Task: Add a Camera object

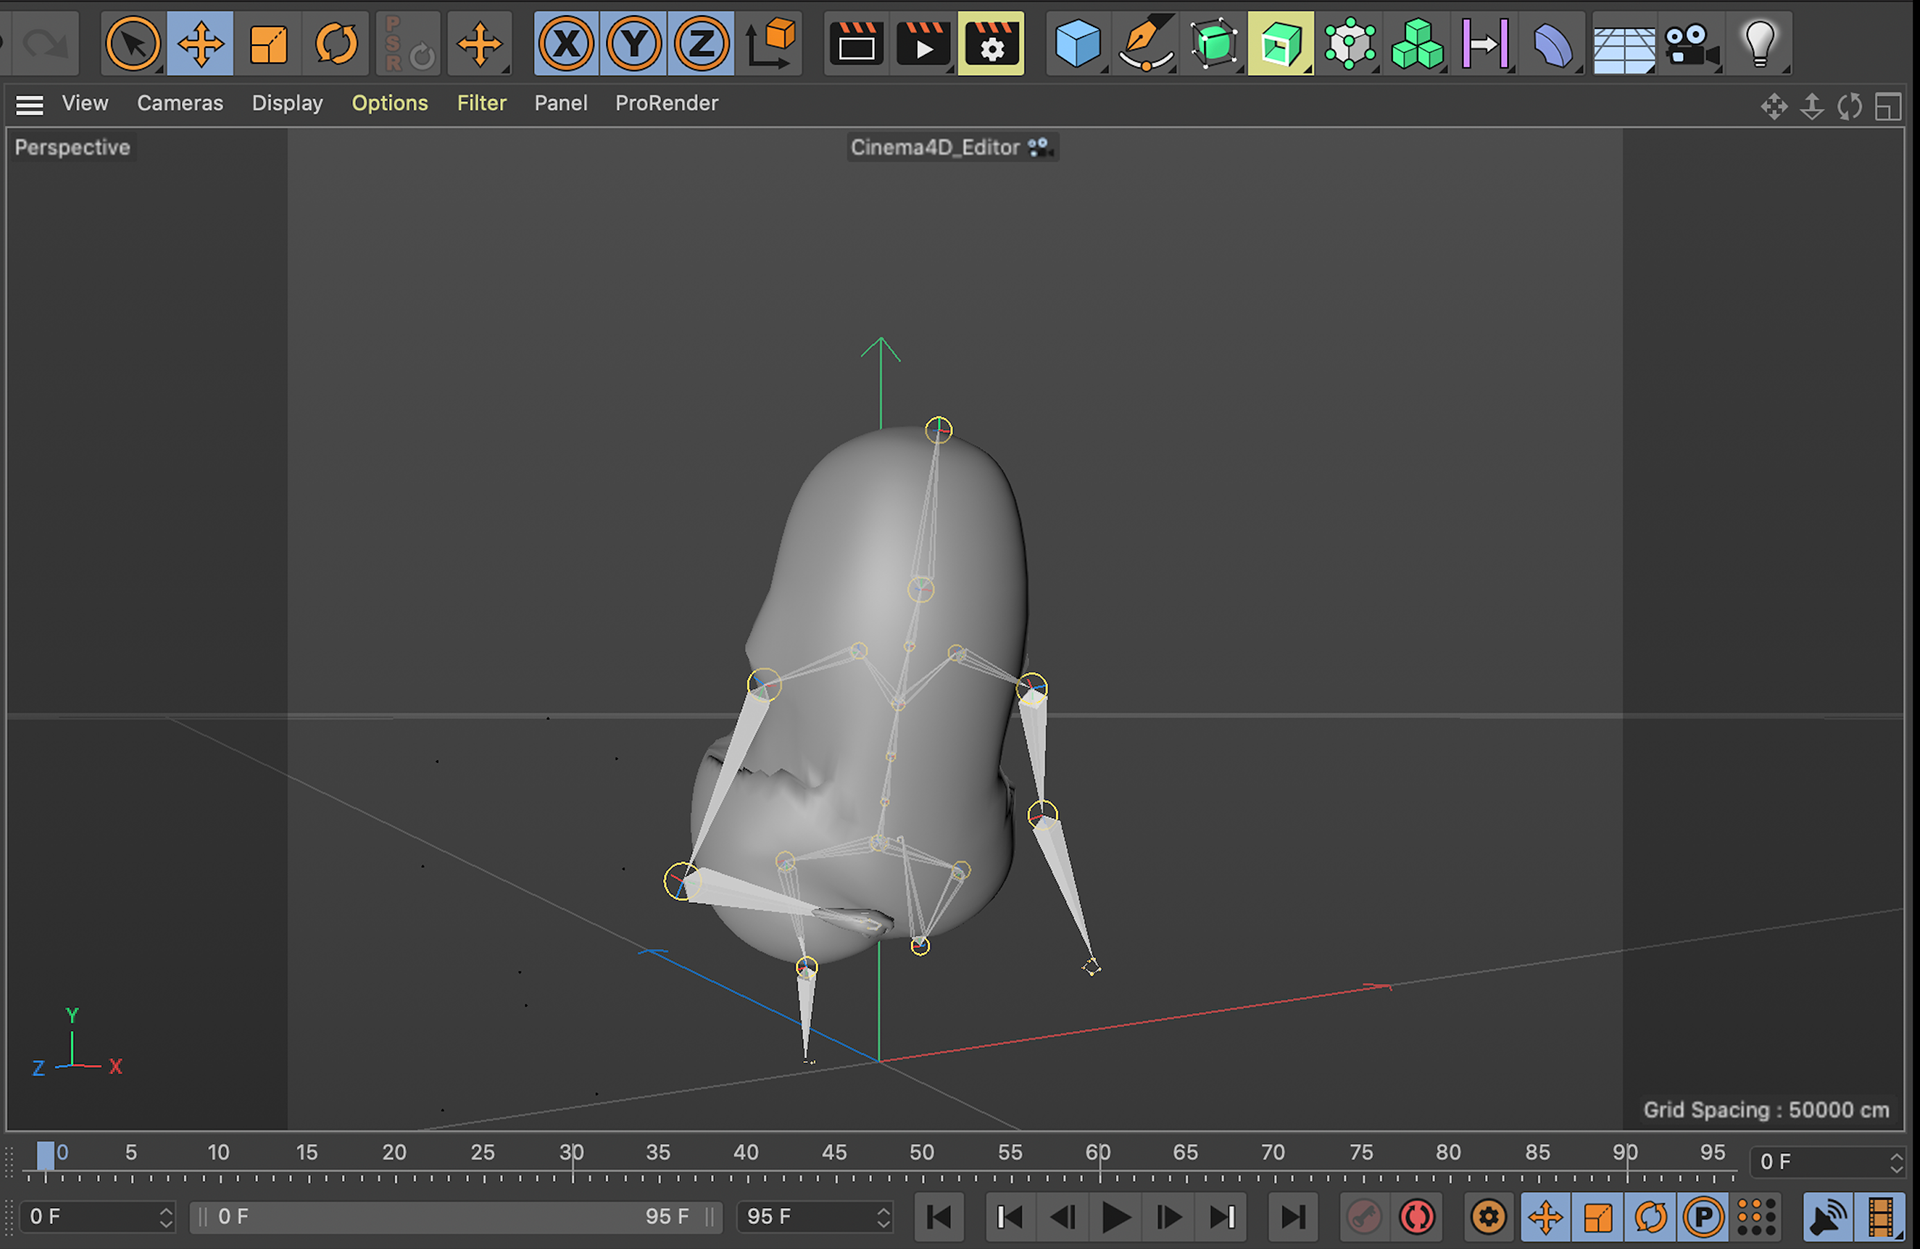Action: [x=1691, y=44]
